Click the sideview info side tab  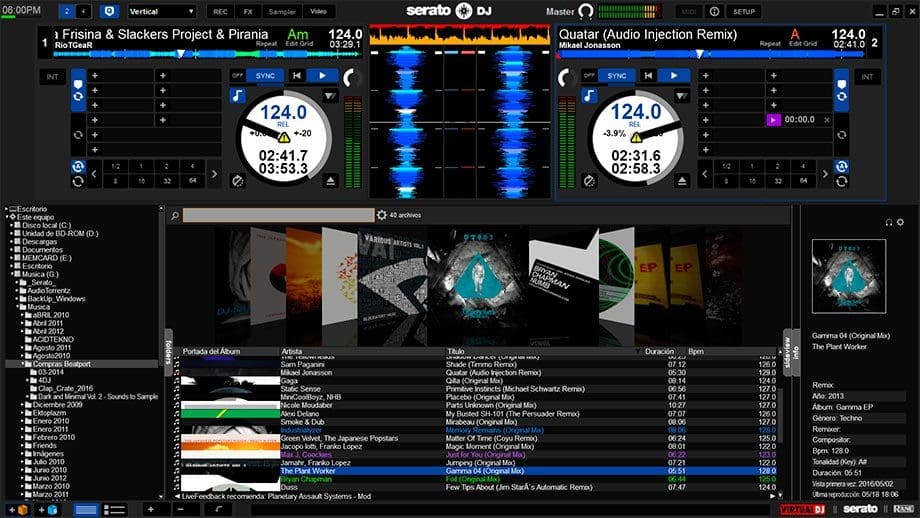[791, 352]
